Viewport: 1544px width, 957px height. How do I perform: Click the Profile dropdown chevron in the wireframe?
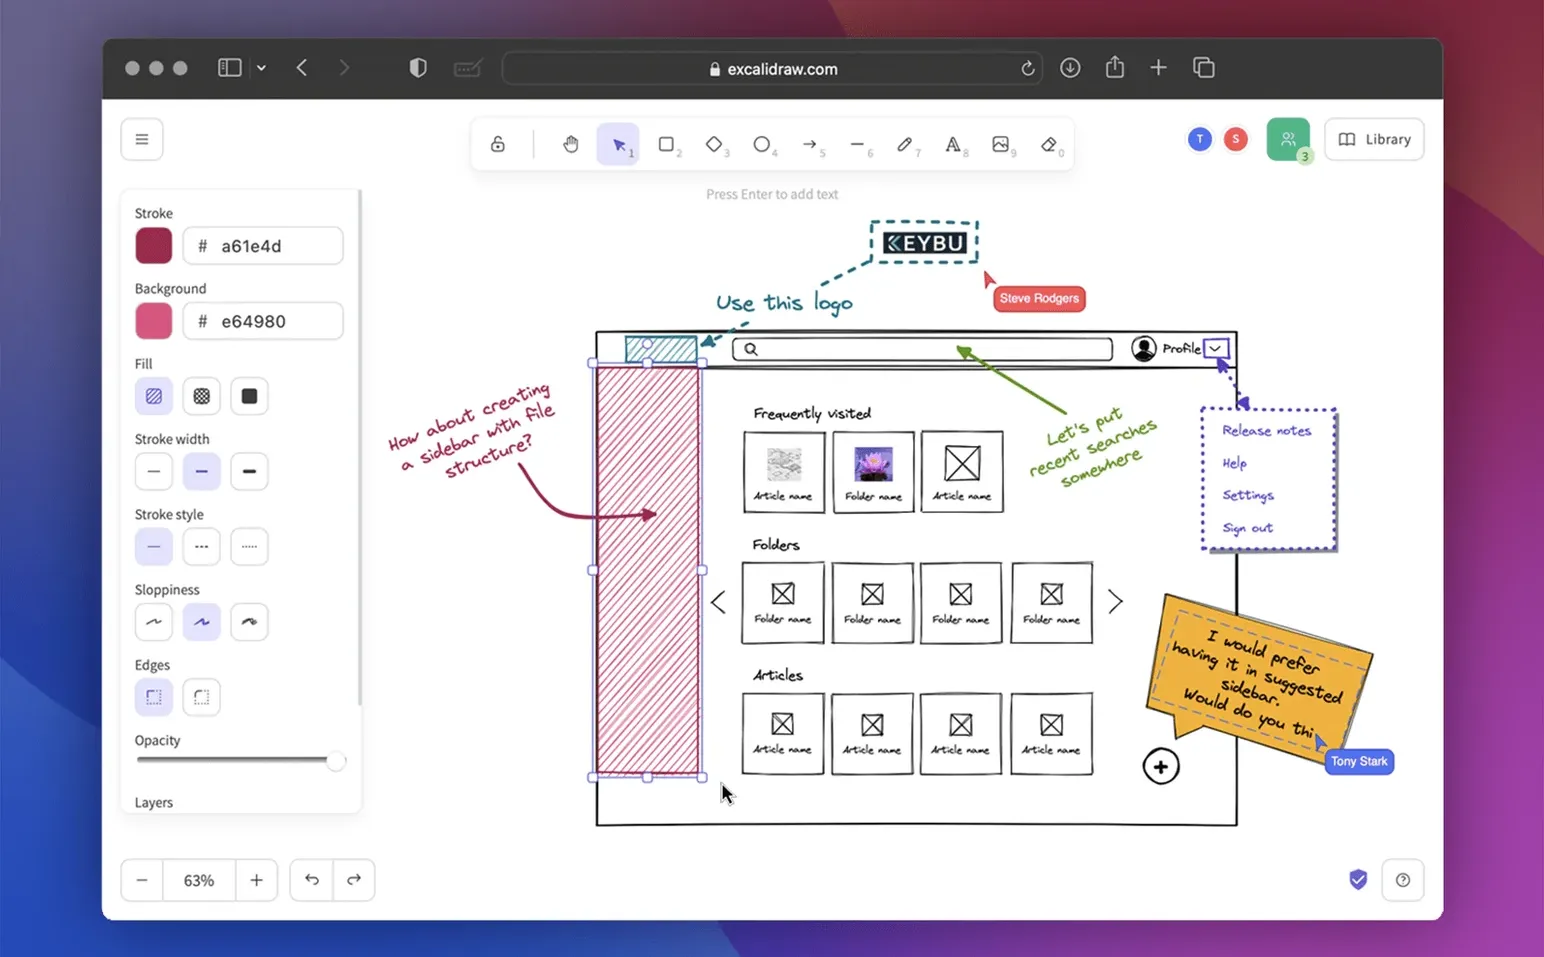pyautogui.click(x=1216, y=348)
